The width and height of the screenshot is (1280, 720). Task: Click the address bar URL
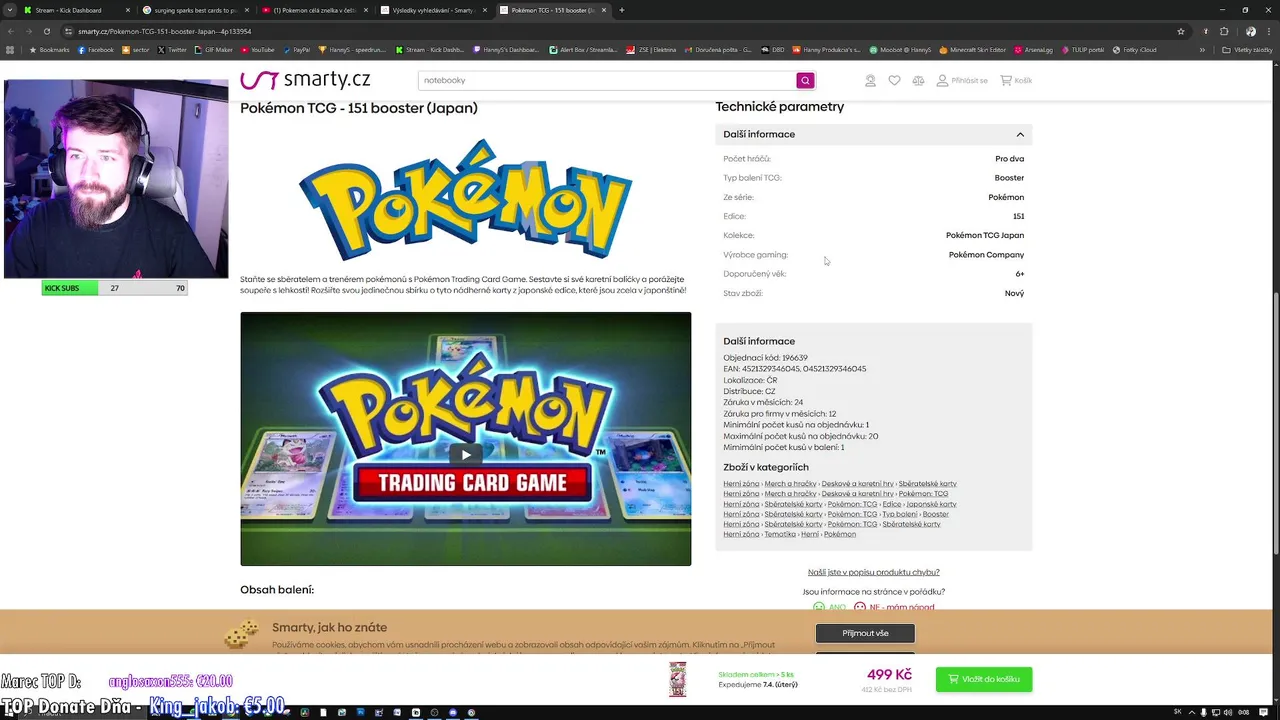(x=165, y=31)
